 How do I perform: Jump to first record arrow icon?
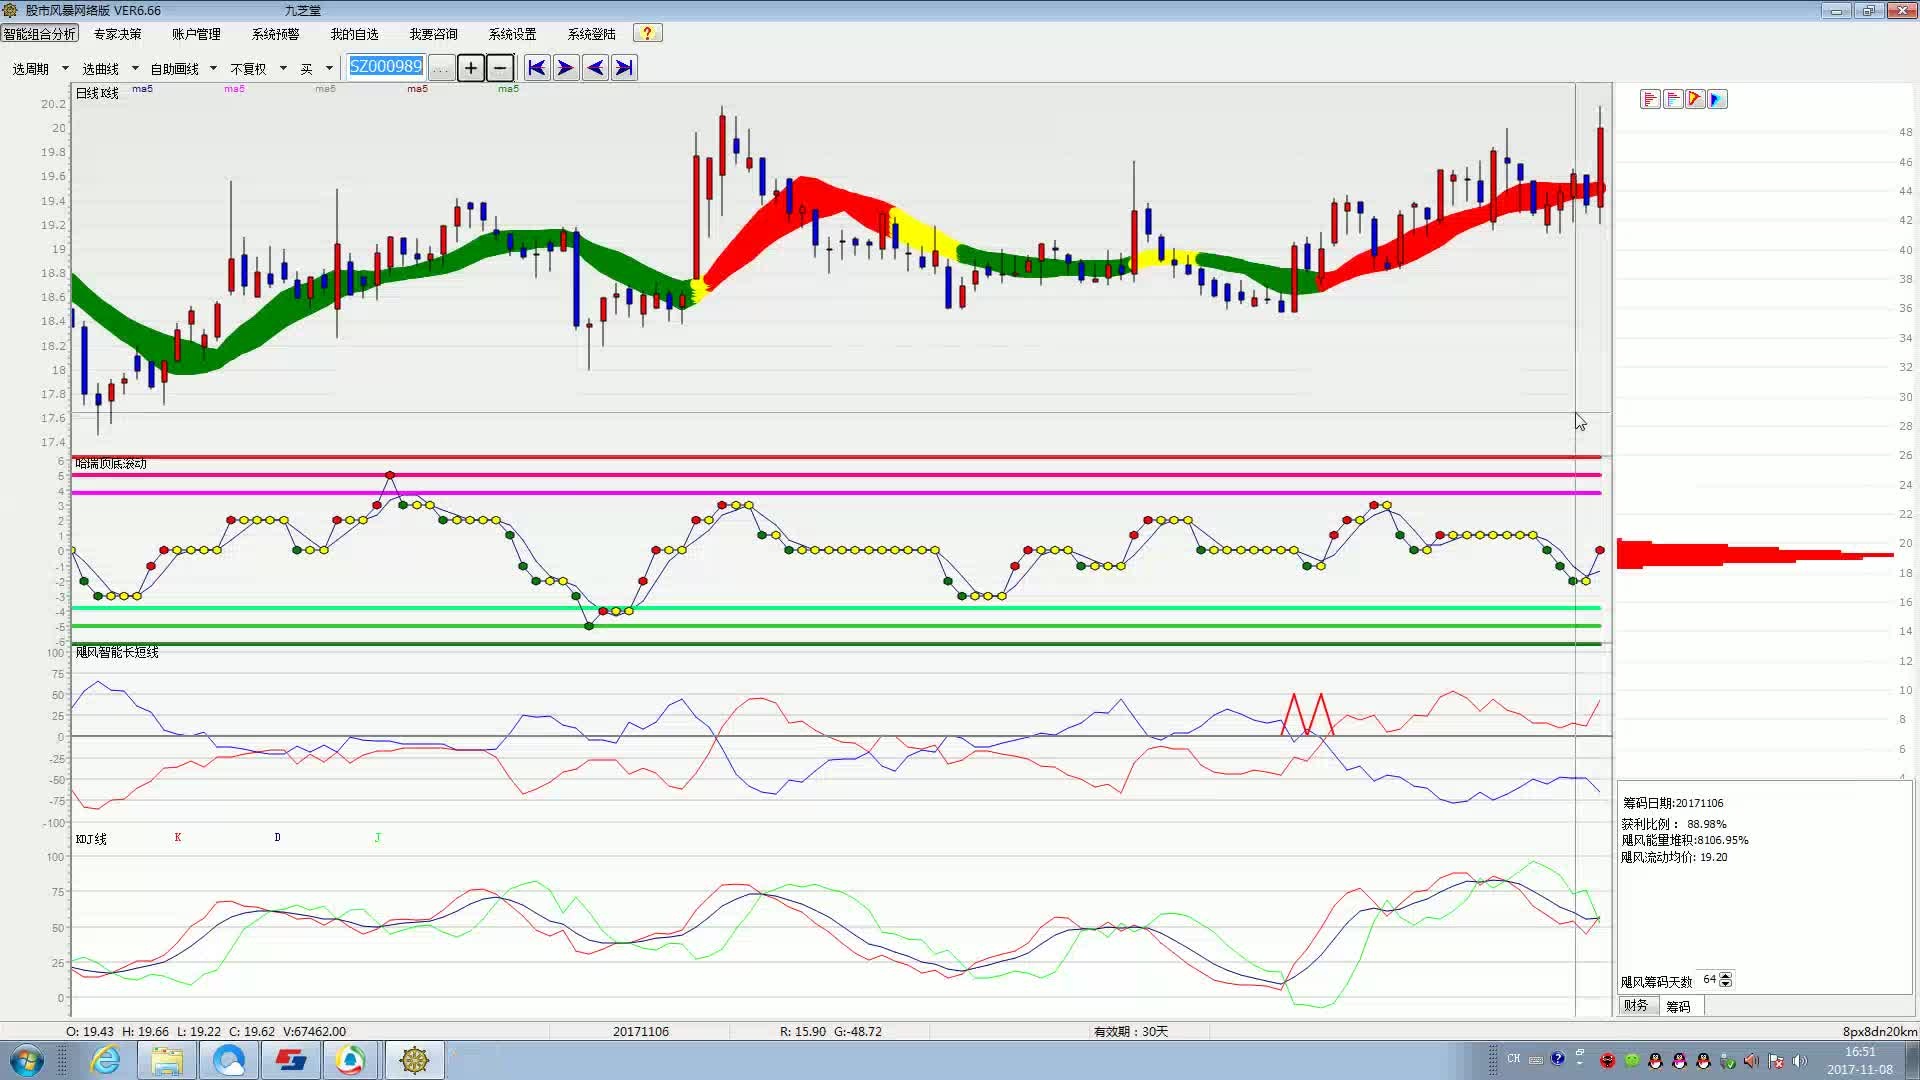click(536, 68)
